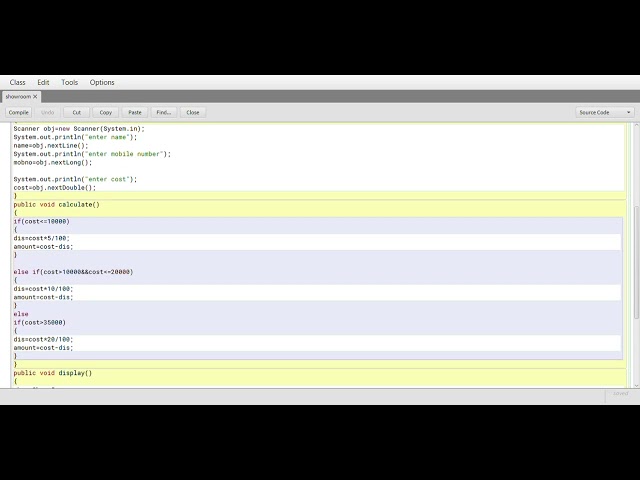Open the Class menu

coord(18,82)
